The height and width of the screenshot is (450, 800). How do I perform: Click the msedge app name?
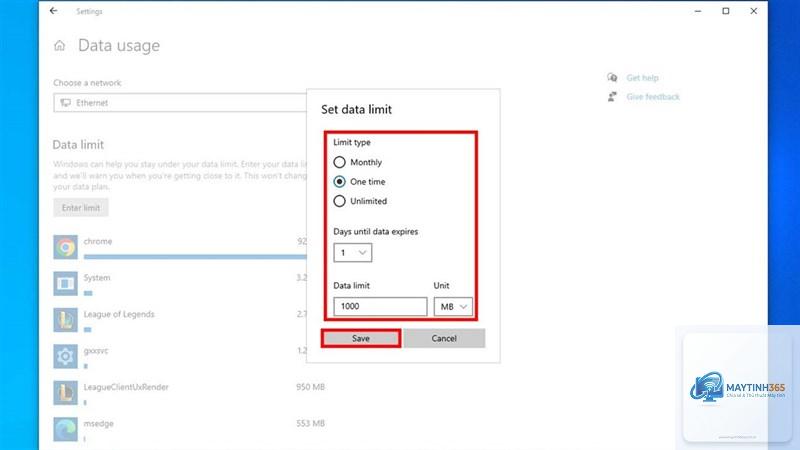click(x=98, y=423)
